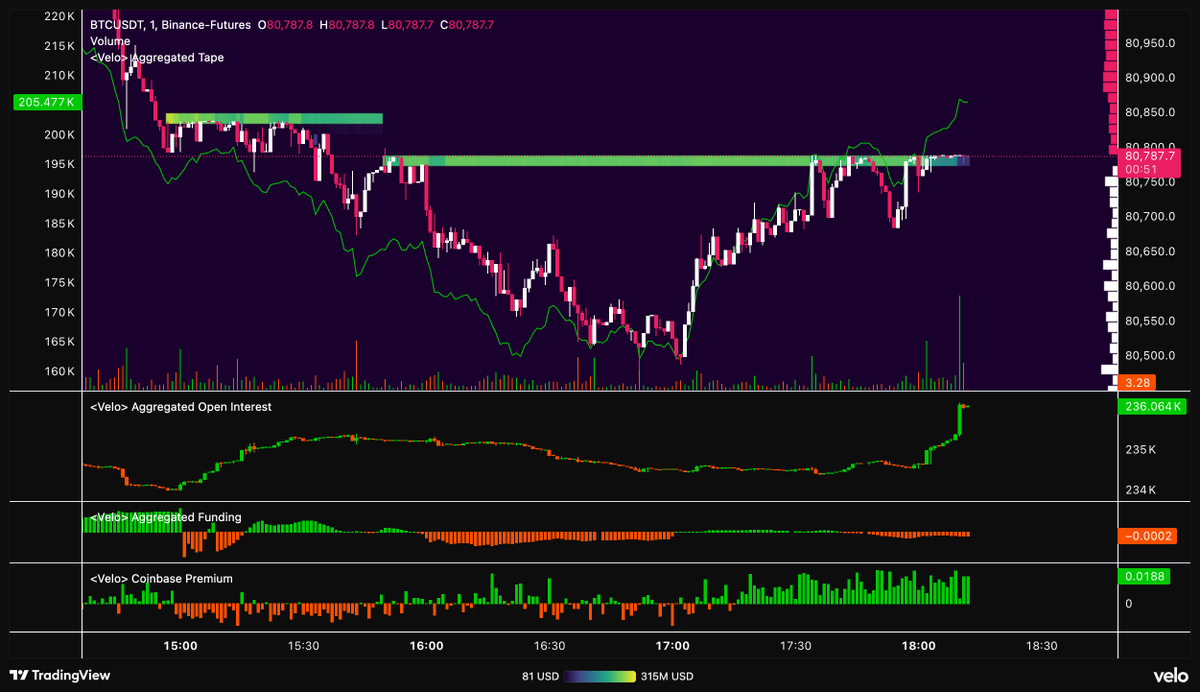Click the 236.064K open interest badge
The image size is (1200, 692).
pyautogui.click(x=1150, y=406)
